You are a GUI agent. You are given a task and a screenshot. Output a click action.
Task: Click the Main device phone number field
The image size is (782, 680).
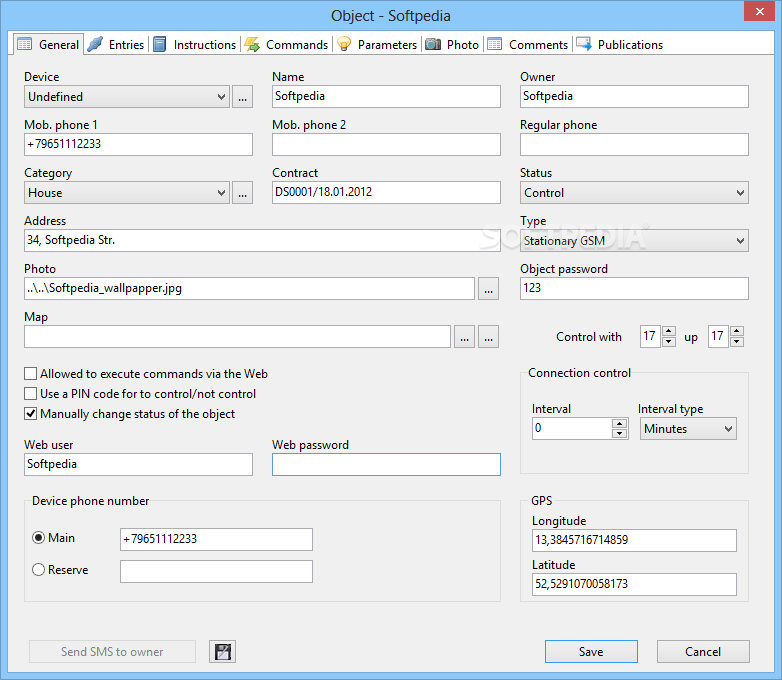tap(216, 539)
